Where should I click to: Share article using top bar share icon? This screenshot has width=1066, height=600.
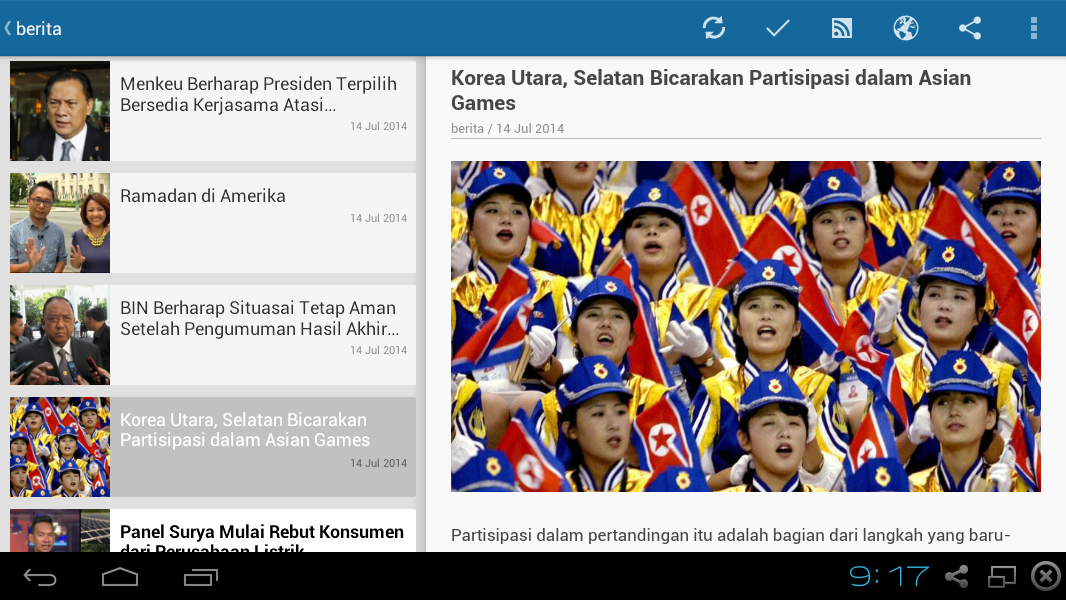pyautogui.click(x=970, y=28)
